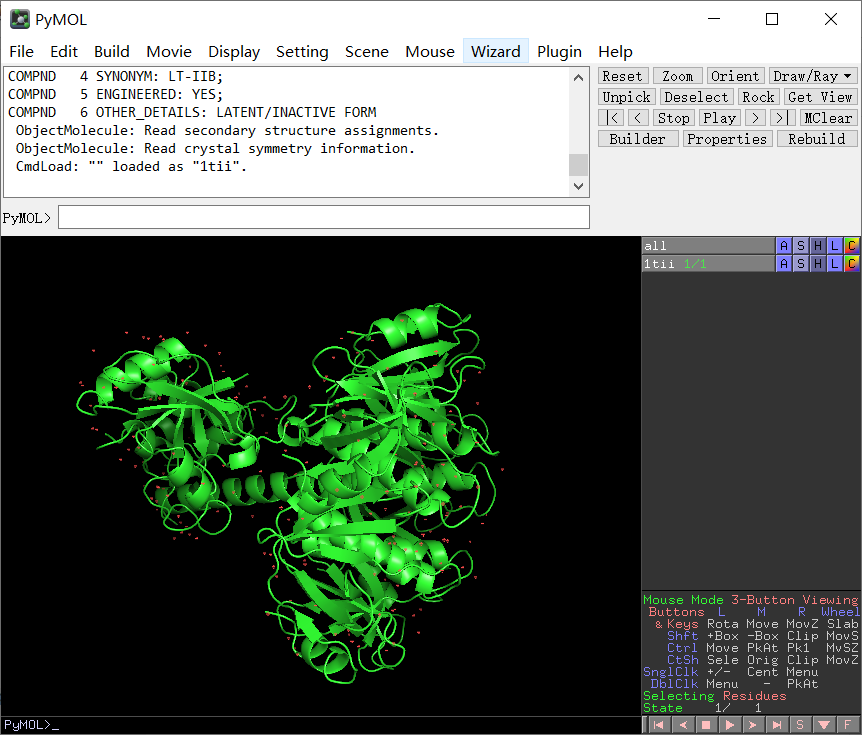Screen dimensions: 862x735
Task: Click the PyMOL app icon in title bar
Action: (x=20, y=19)
